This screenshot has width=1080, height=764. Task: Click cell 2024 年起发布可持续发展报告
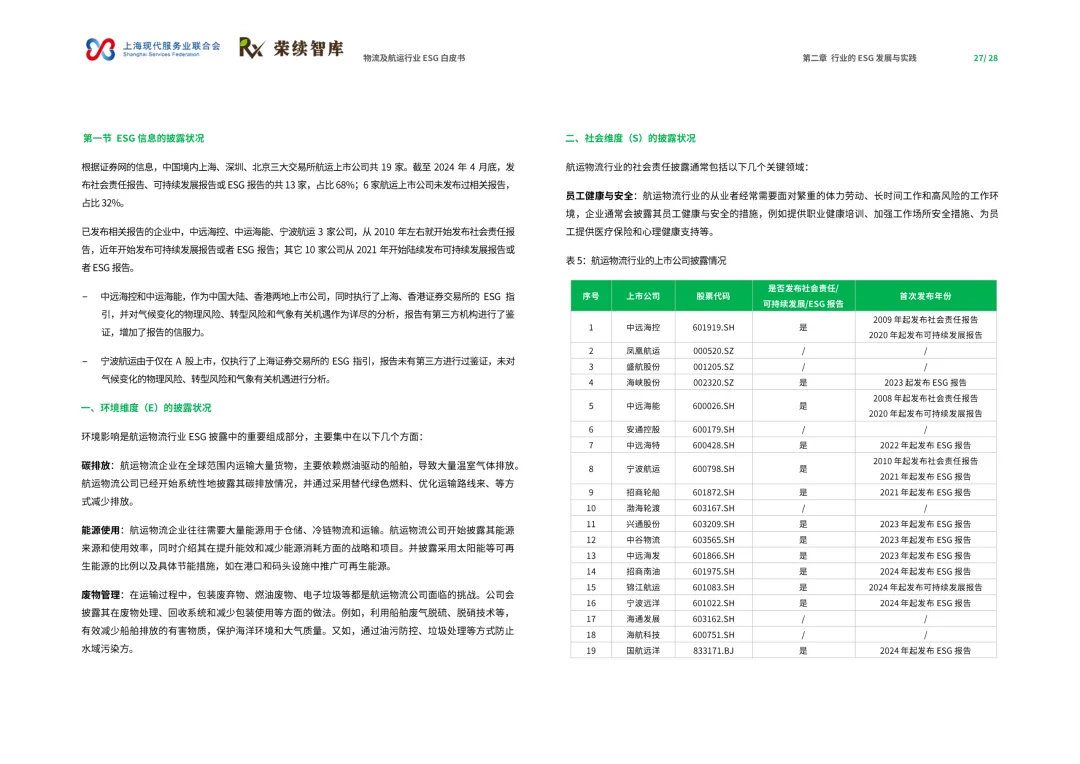(925, 588)
